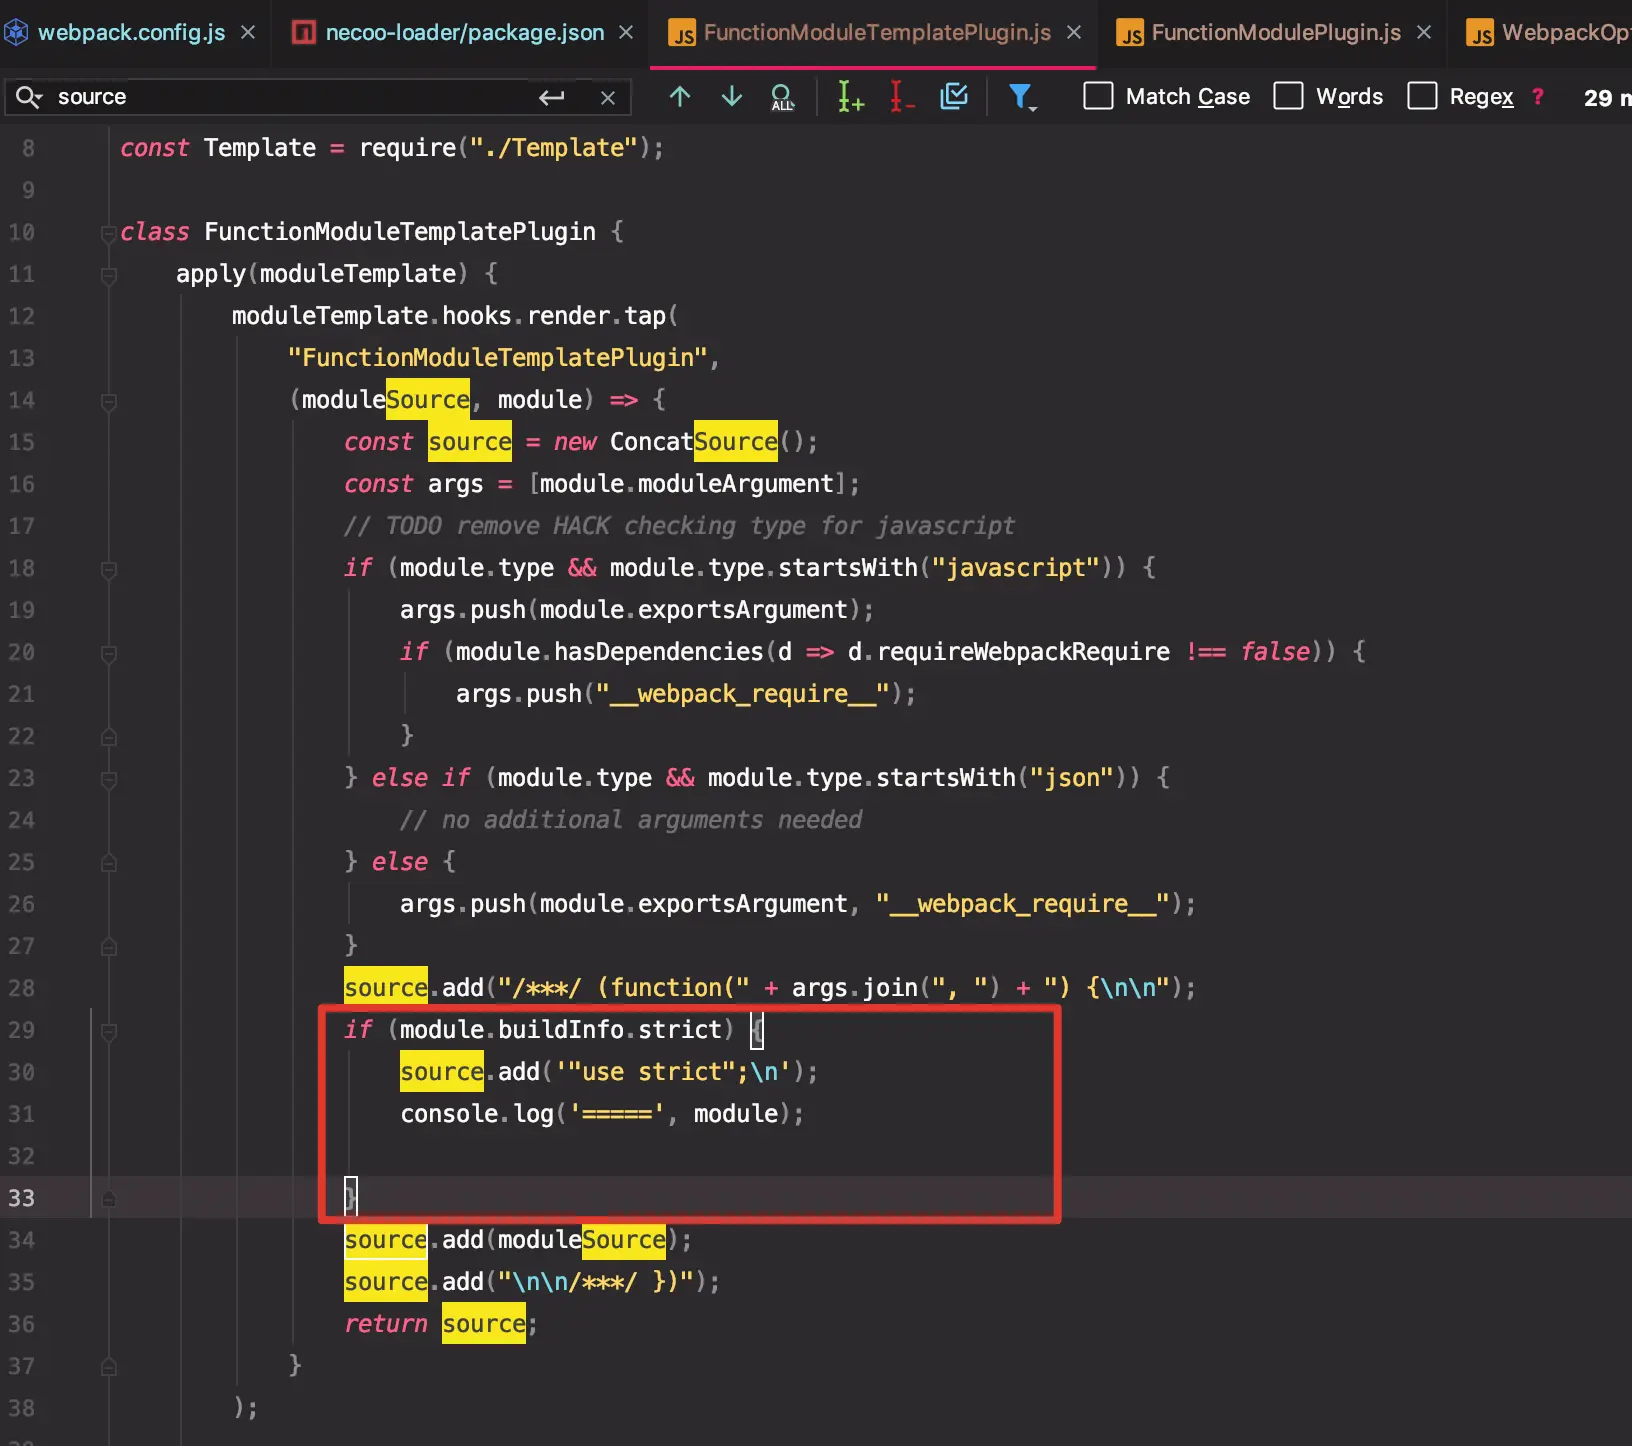
Task: Click highlighted ConcatSource match on line 15
Action: [735, 441]
